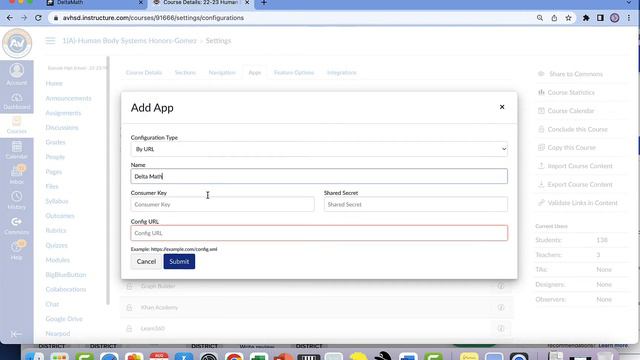The width and height of the screenshot is (640, 360).
Task: Open Help in global navigation
Action: pos(17,251)
